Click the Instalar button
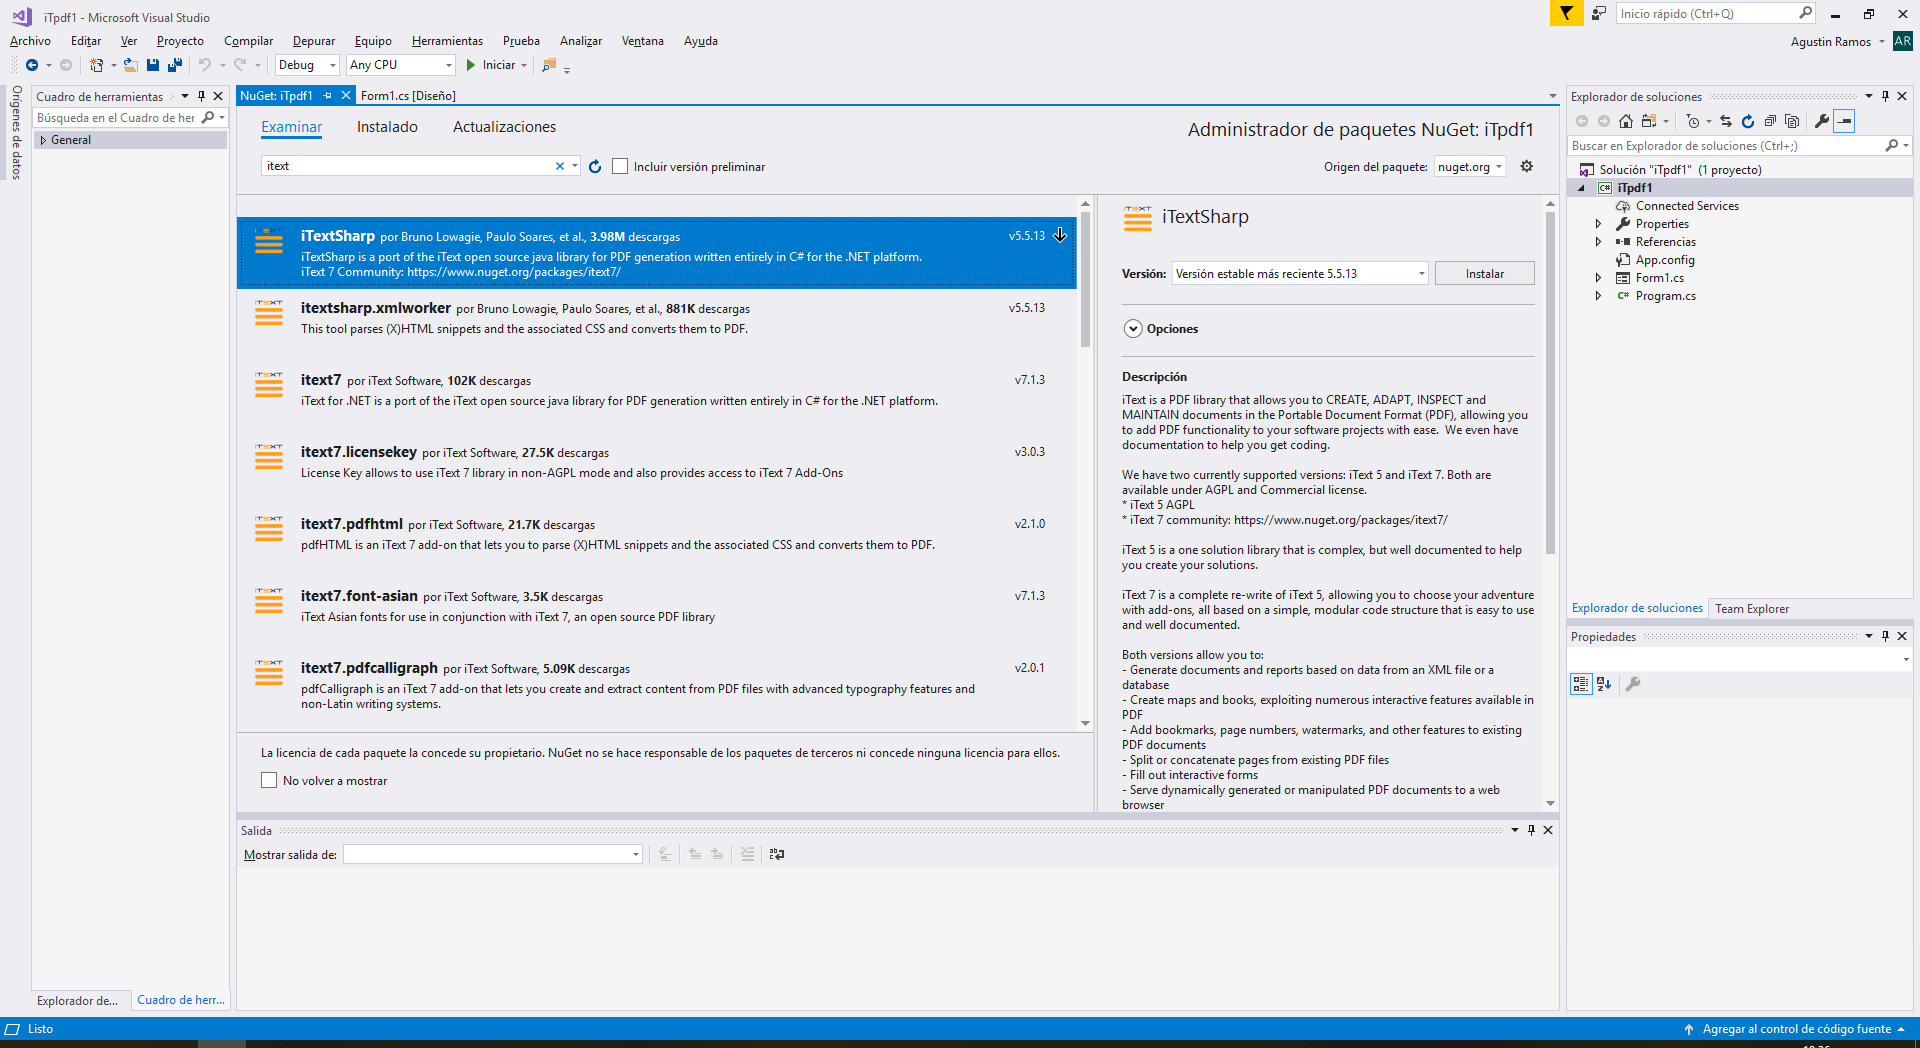This screenshot has height=1048, width=1920. click(x=1484, y=274)
